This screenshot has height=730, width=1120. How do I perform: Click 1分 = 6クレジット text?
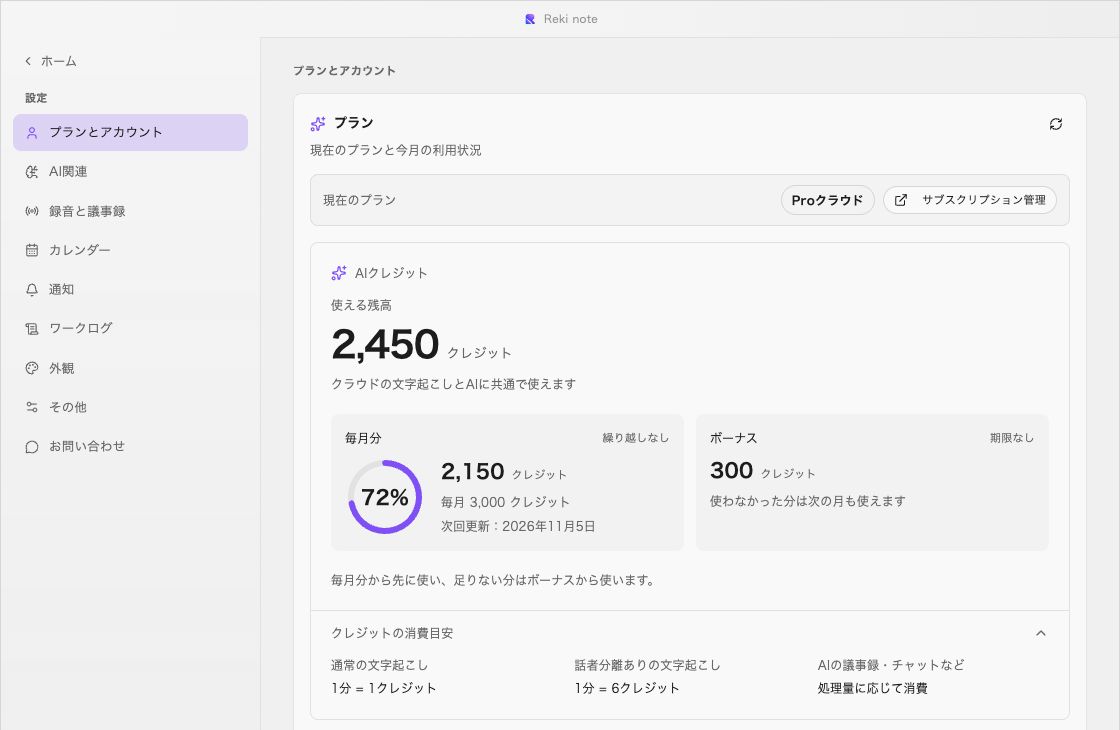627,689
